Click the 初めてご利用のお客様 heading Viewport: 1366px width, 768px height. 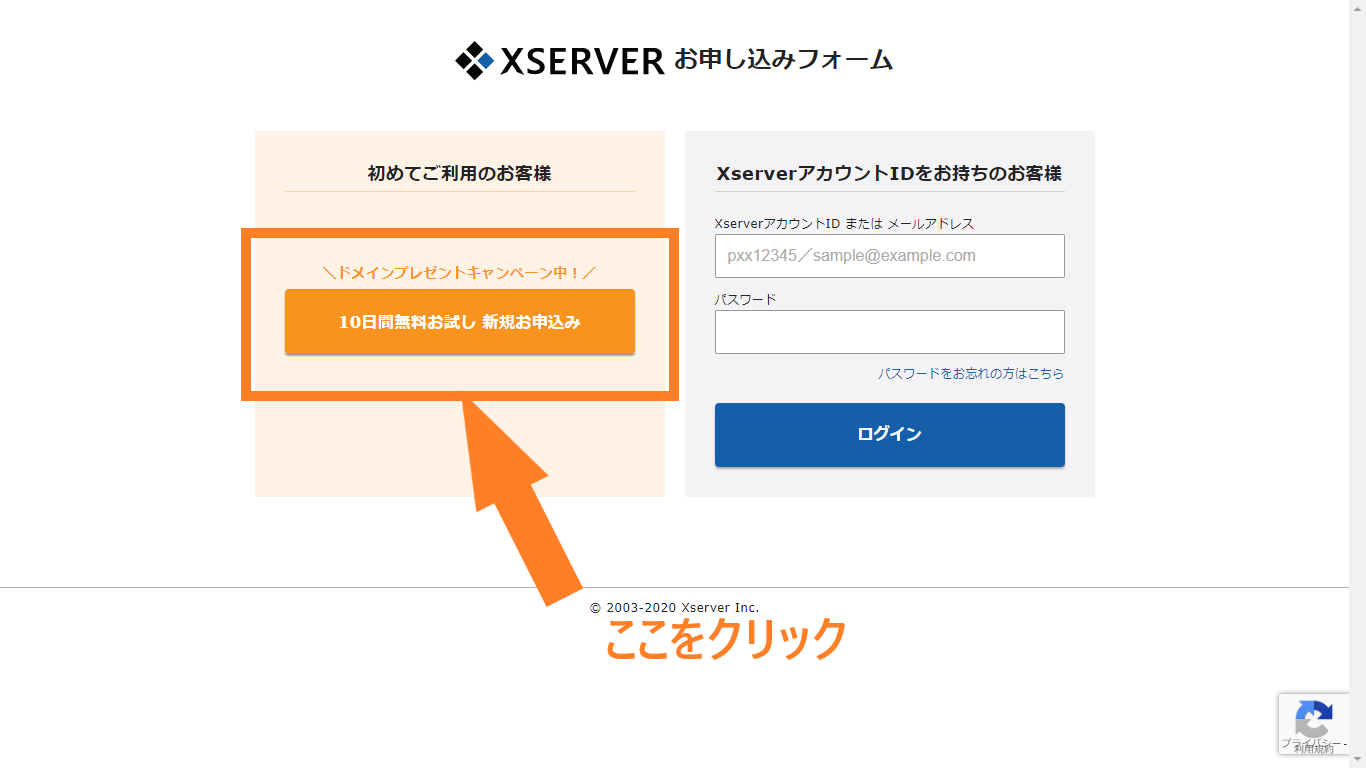point(460,173)
